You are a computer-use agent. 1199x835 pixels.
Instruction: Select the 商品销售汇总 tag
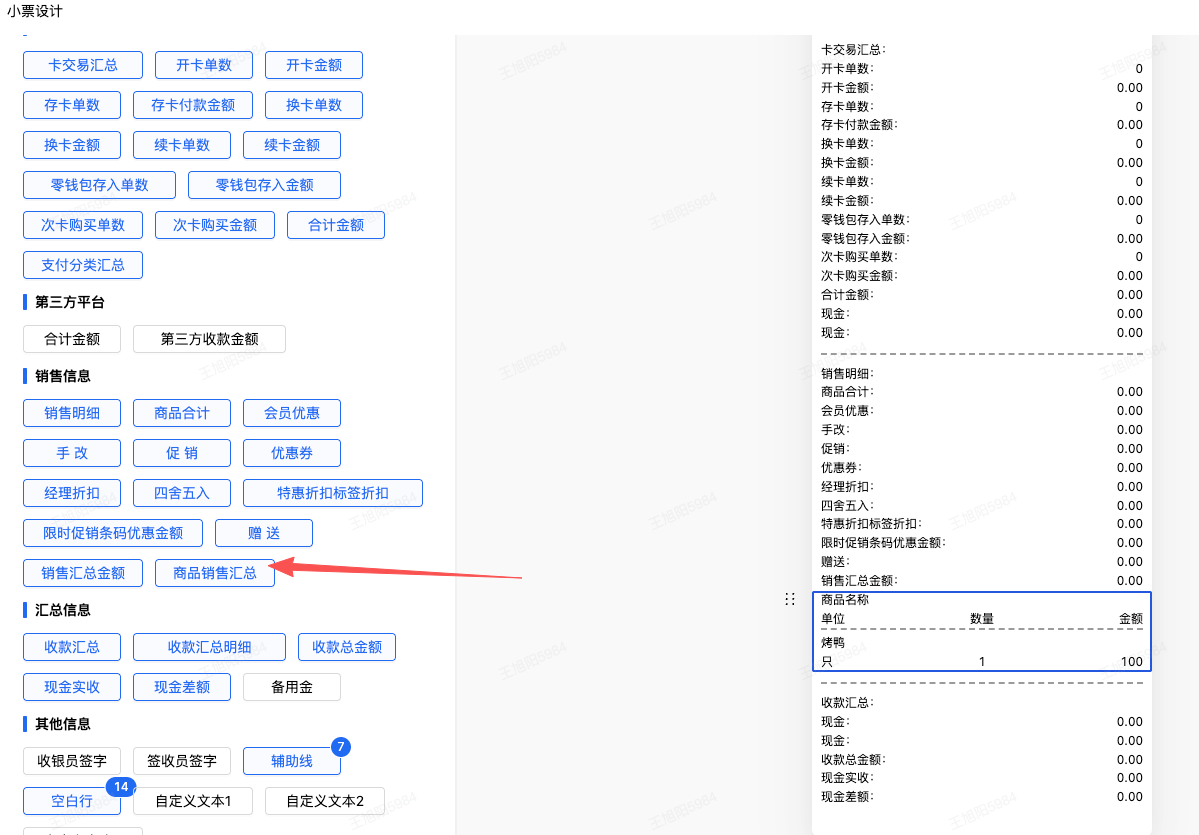(x=215, y=573)
